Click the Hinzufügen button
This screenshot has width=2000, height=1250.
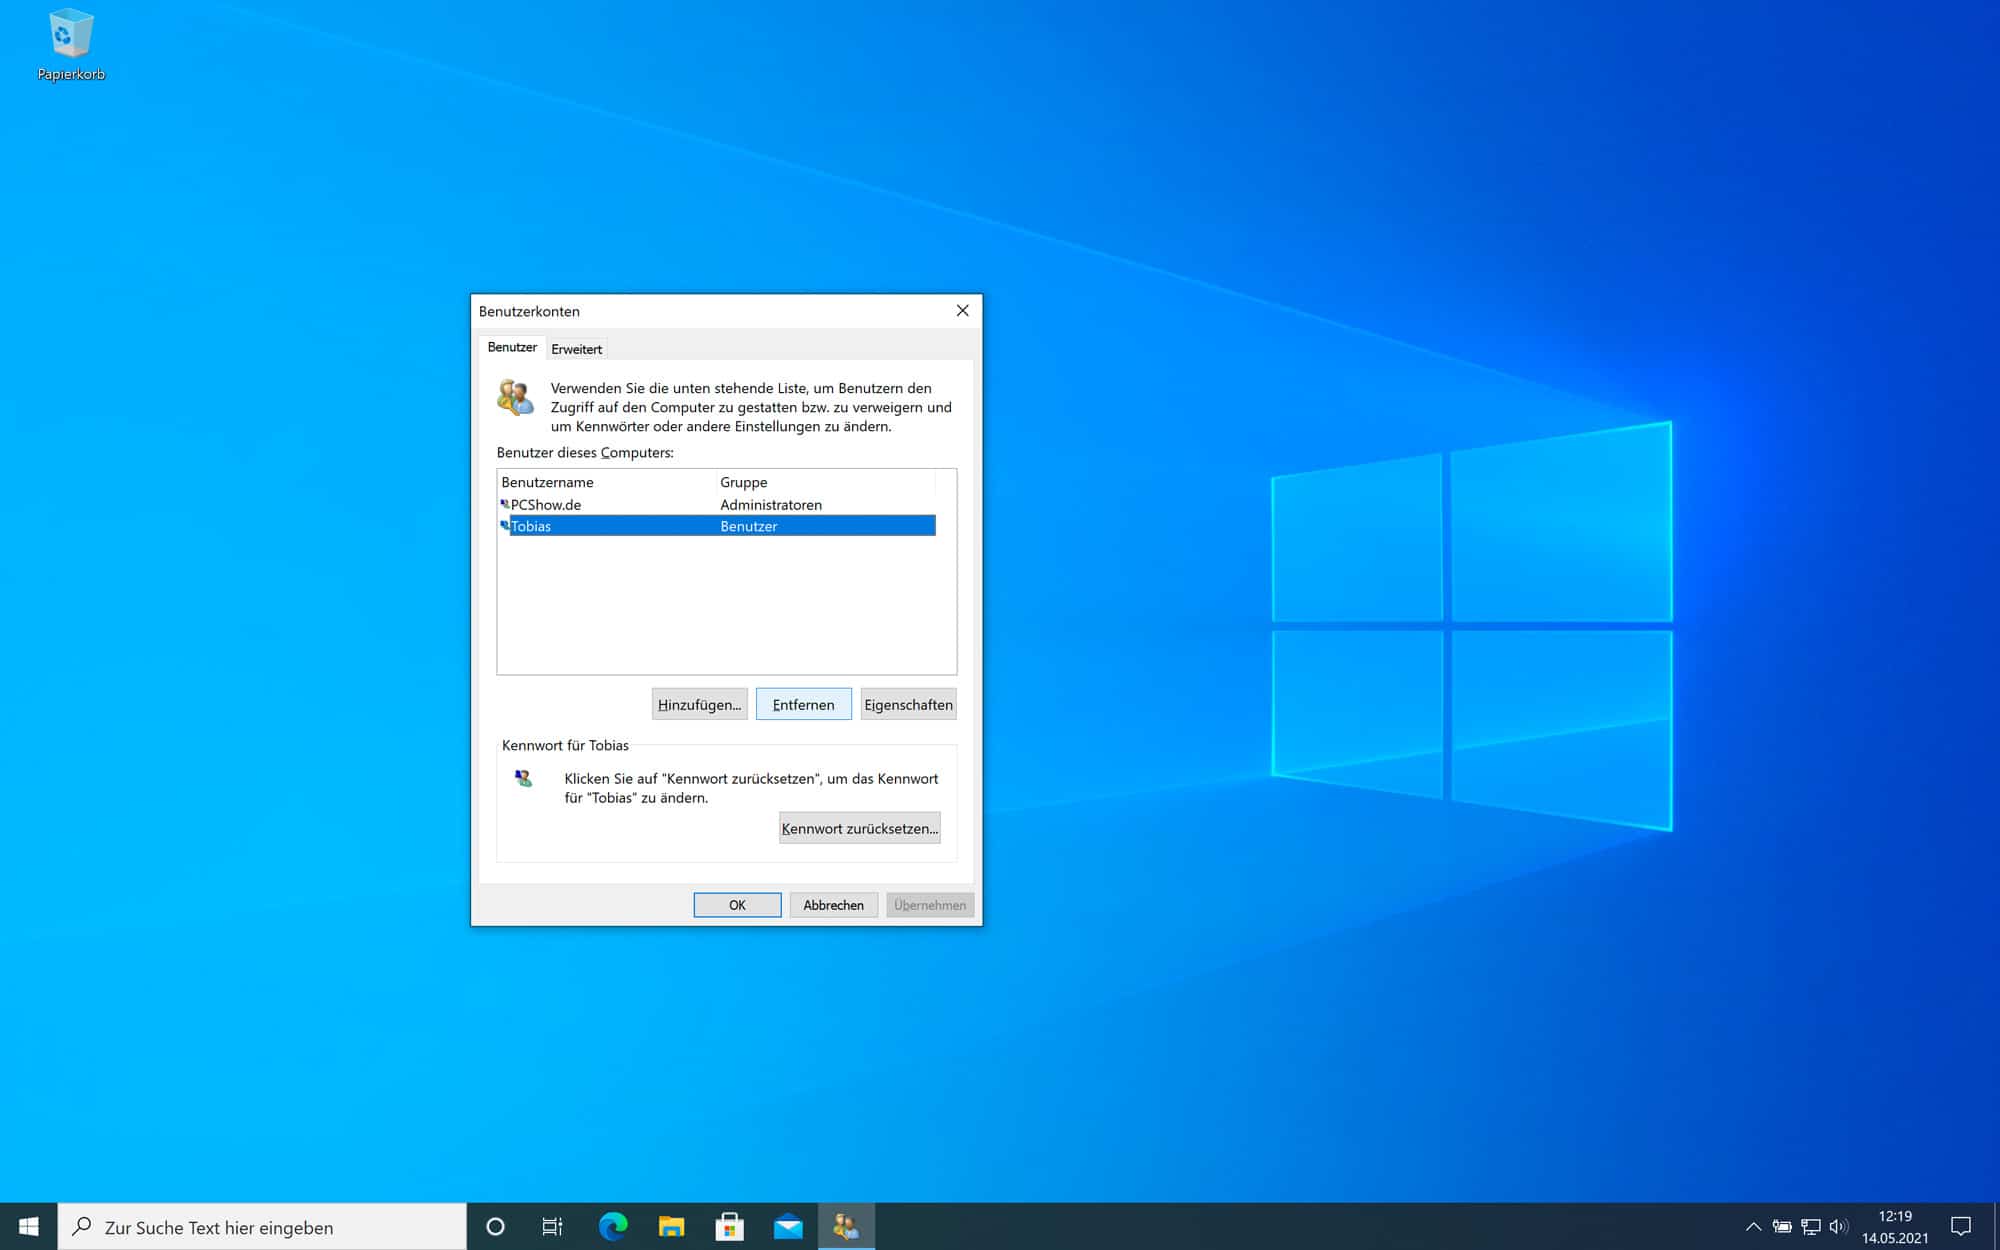pyautogui.click(x=699, y=704)
